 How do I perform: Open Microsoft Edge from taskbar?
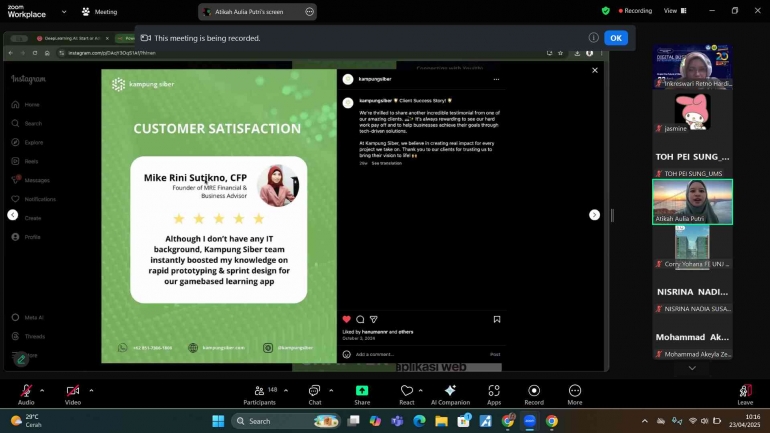coord(419,421)
